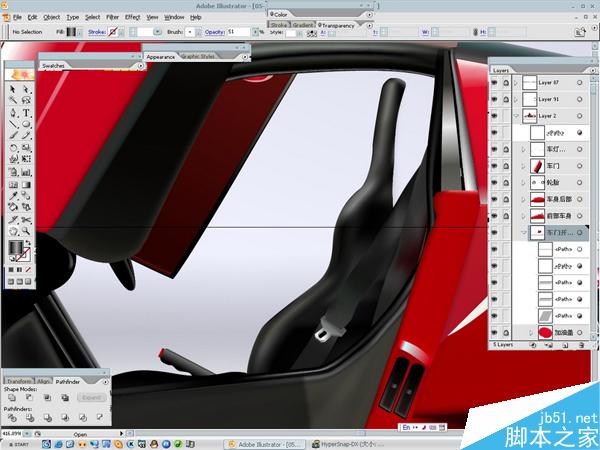The width and height of the screenshot is (600, 450).
Task: Hide Layer 87 via its eye icon
Action: (494, 82)
